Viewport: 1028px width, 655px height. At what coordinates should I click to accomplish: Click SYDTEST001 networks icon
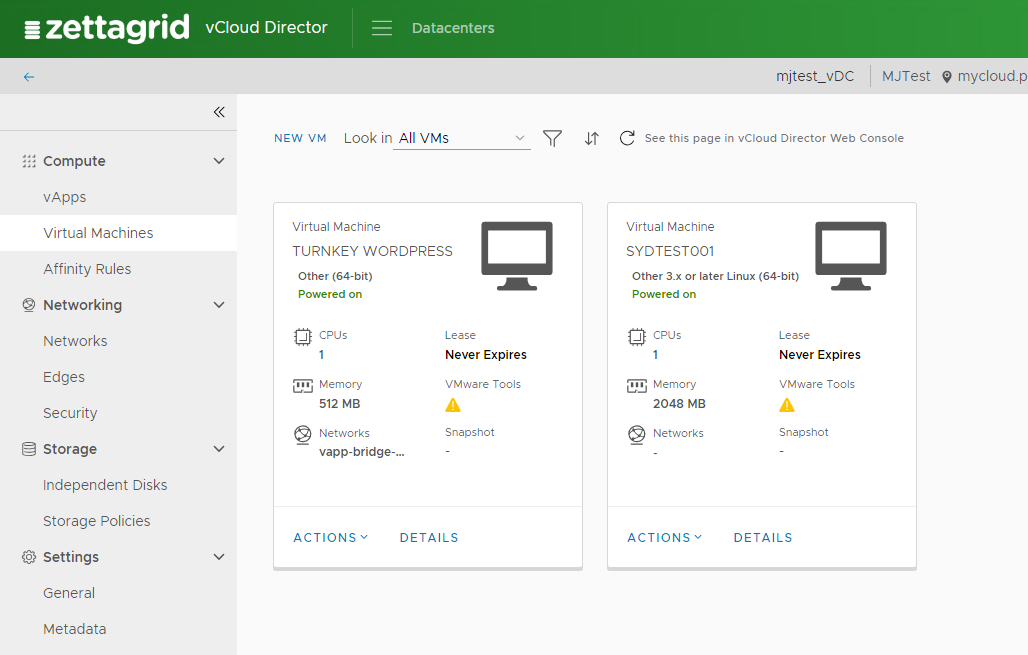click(x=637, y=435)
